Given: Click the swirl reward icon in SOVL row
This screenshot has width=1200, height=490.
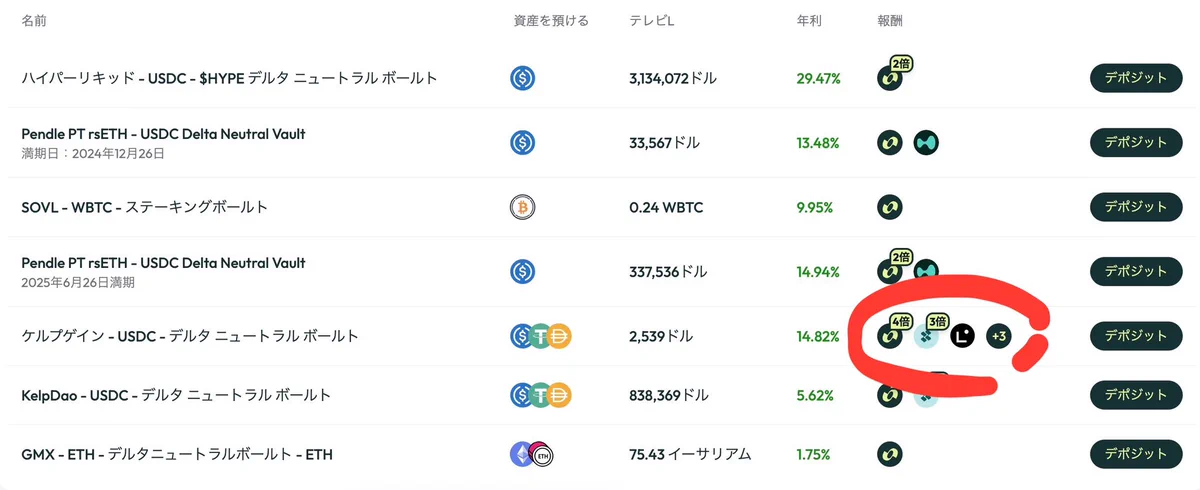Looking at the screenshot, I should (x=890, y=207).
